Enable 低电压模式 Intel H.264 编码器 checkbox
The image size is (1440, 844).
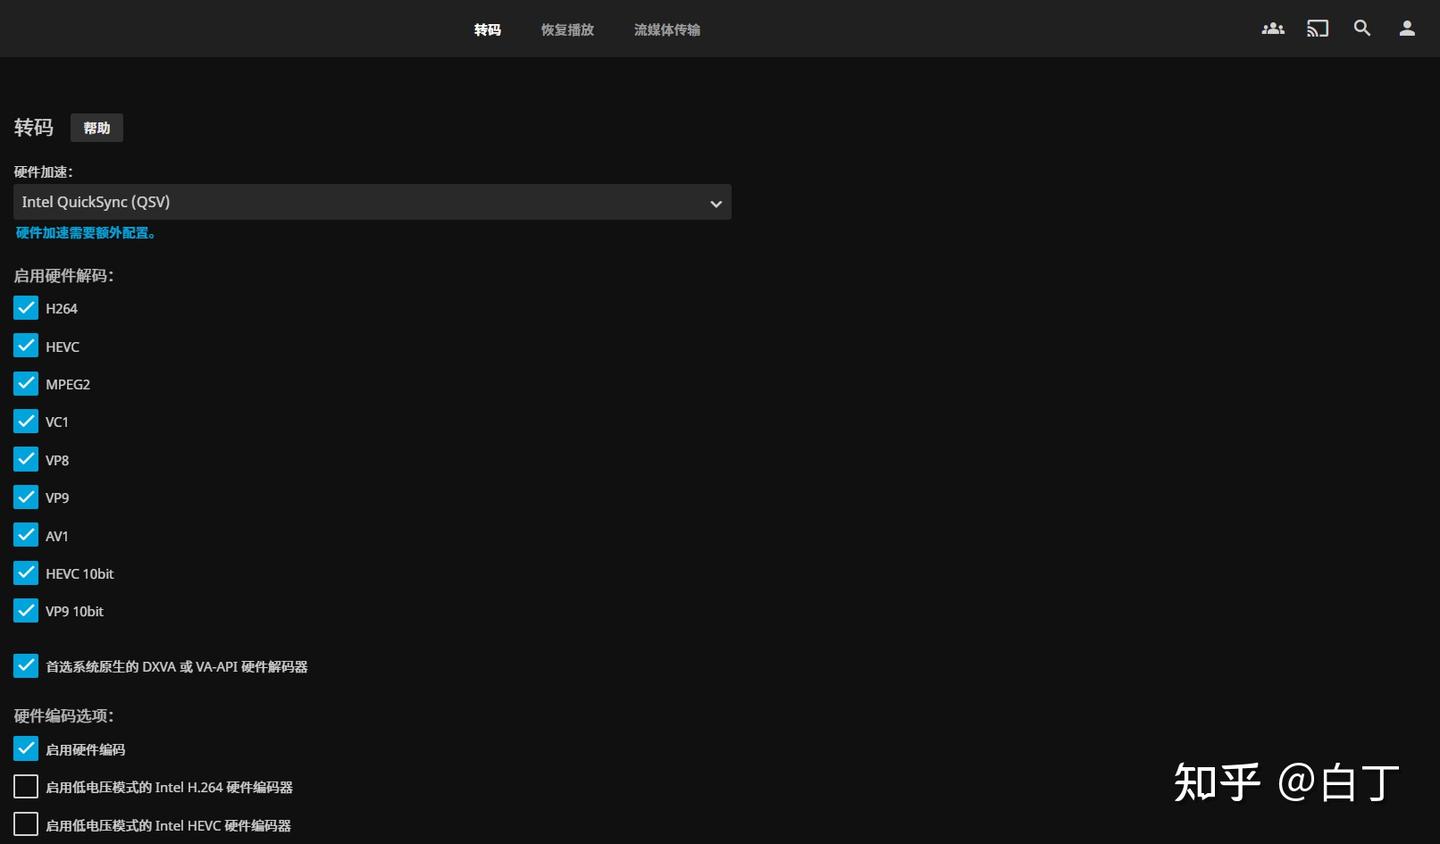[x=26, y=787]
